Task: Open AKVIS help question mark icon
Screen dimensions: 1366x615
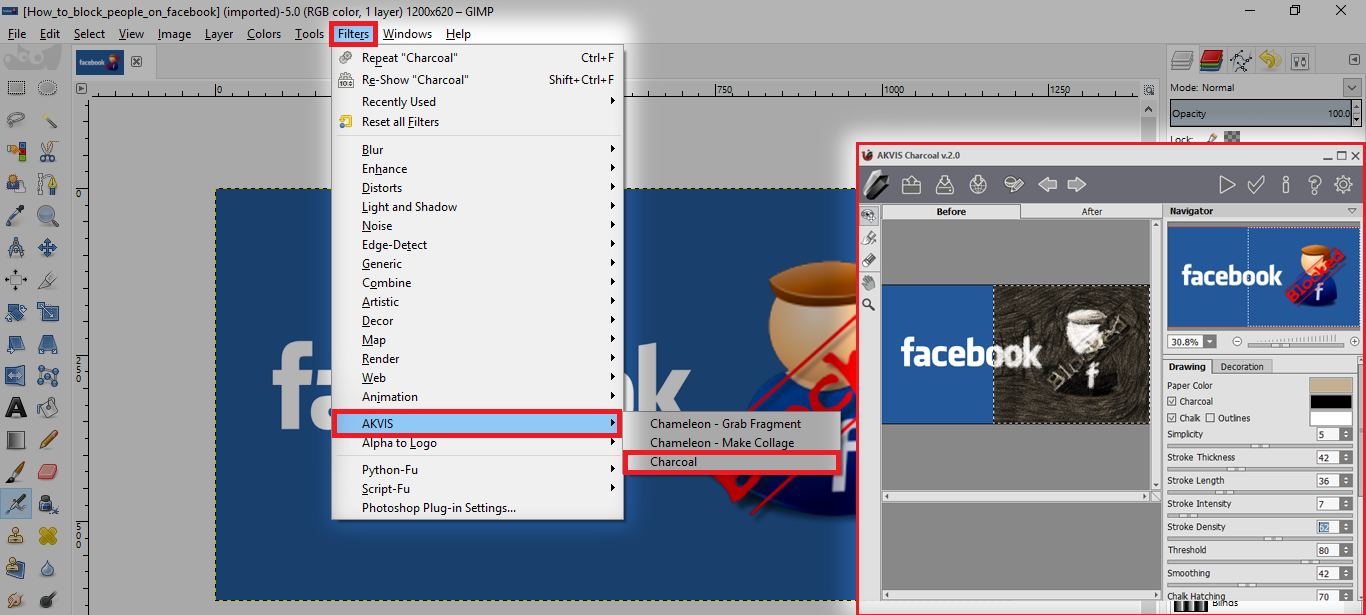Action: [x=1315, y=184]
